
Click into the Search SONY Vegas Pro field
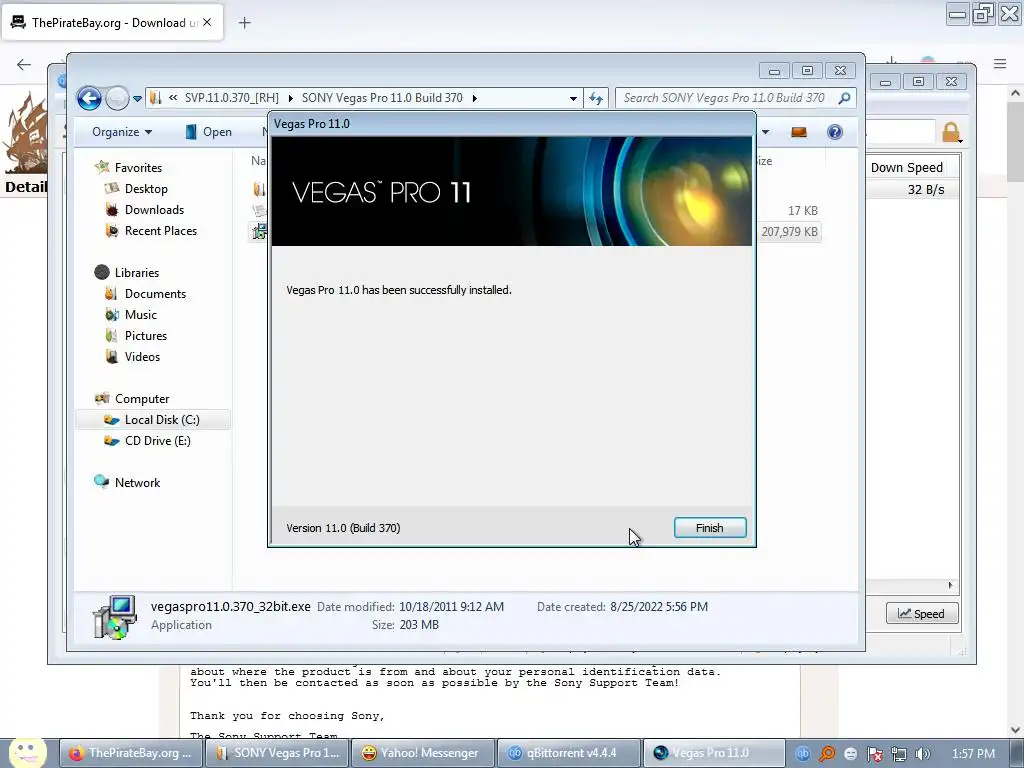725,98
